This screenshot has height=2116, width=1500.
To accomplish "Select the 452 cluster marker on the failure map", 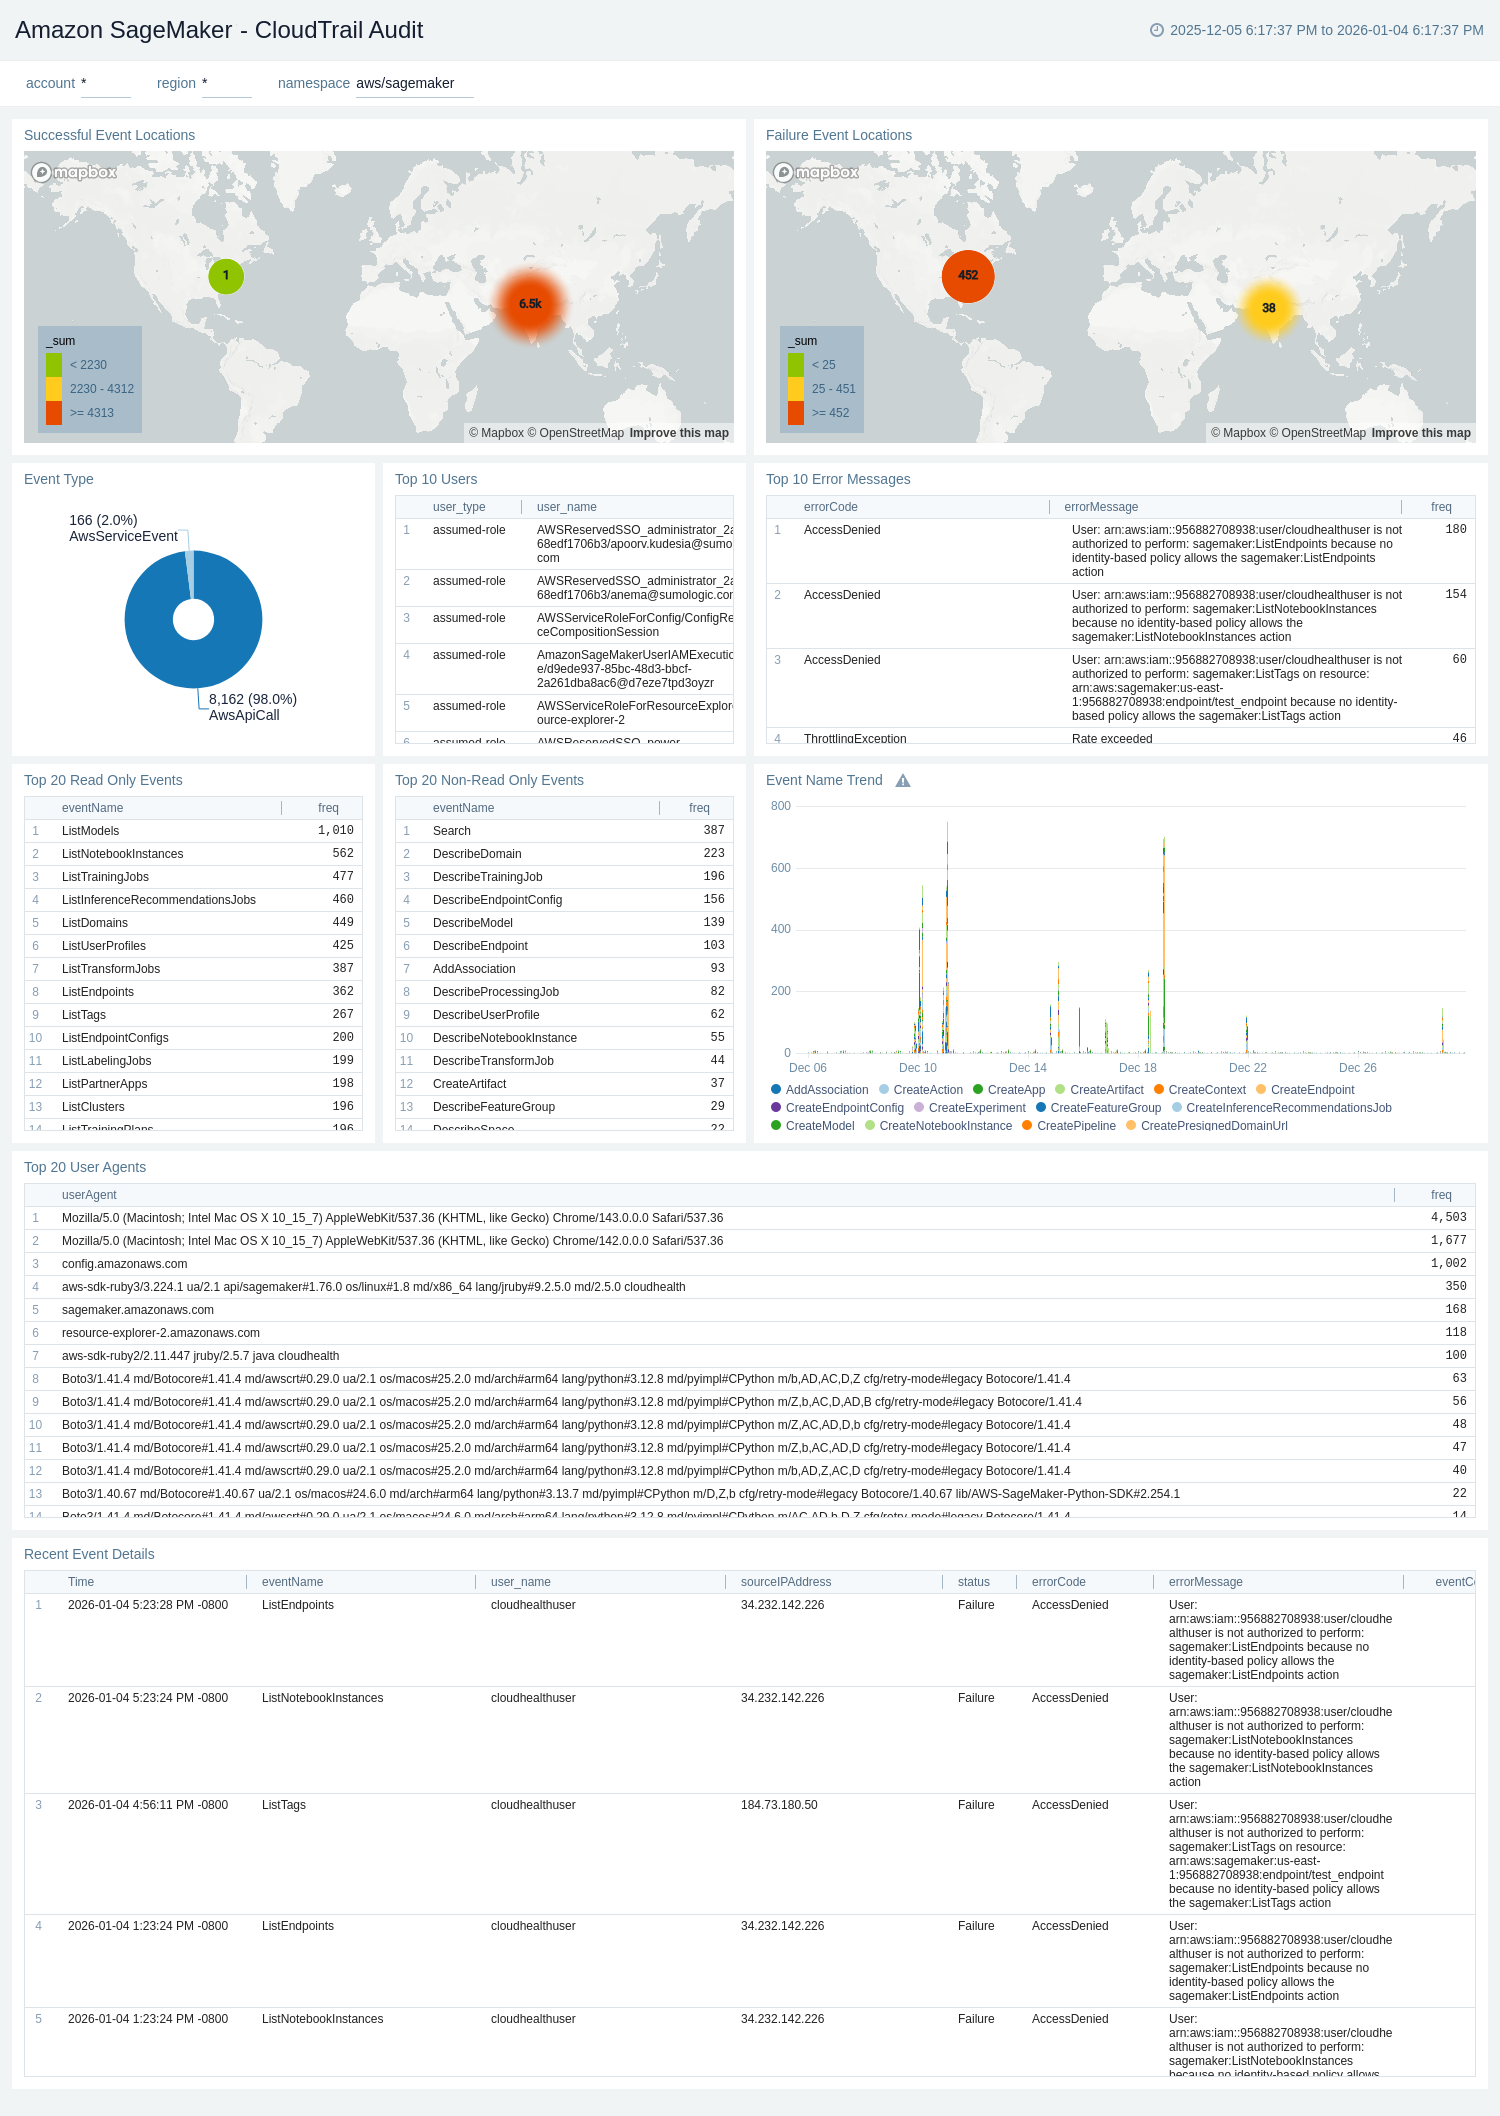I will coord(968,276).
